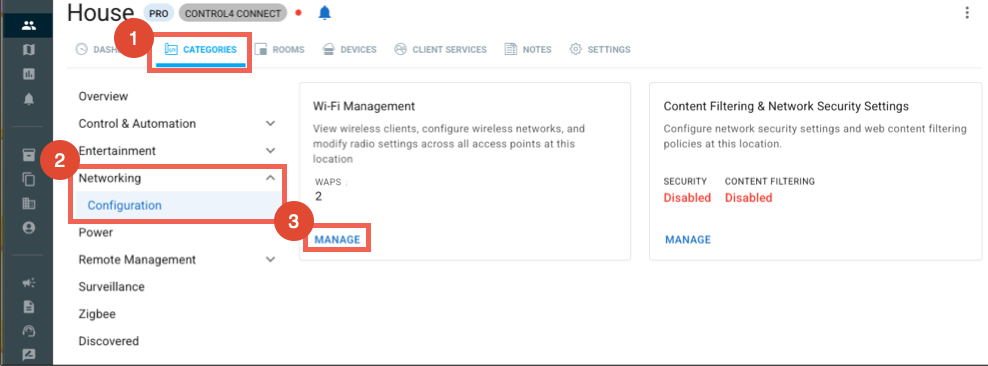Open the Notes tab
The height and width of the screenshot is (366, 988).
[x=528, y=50]
